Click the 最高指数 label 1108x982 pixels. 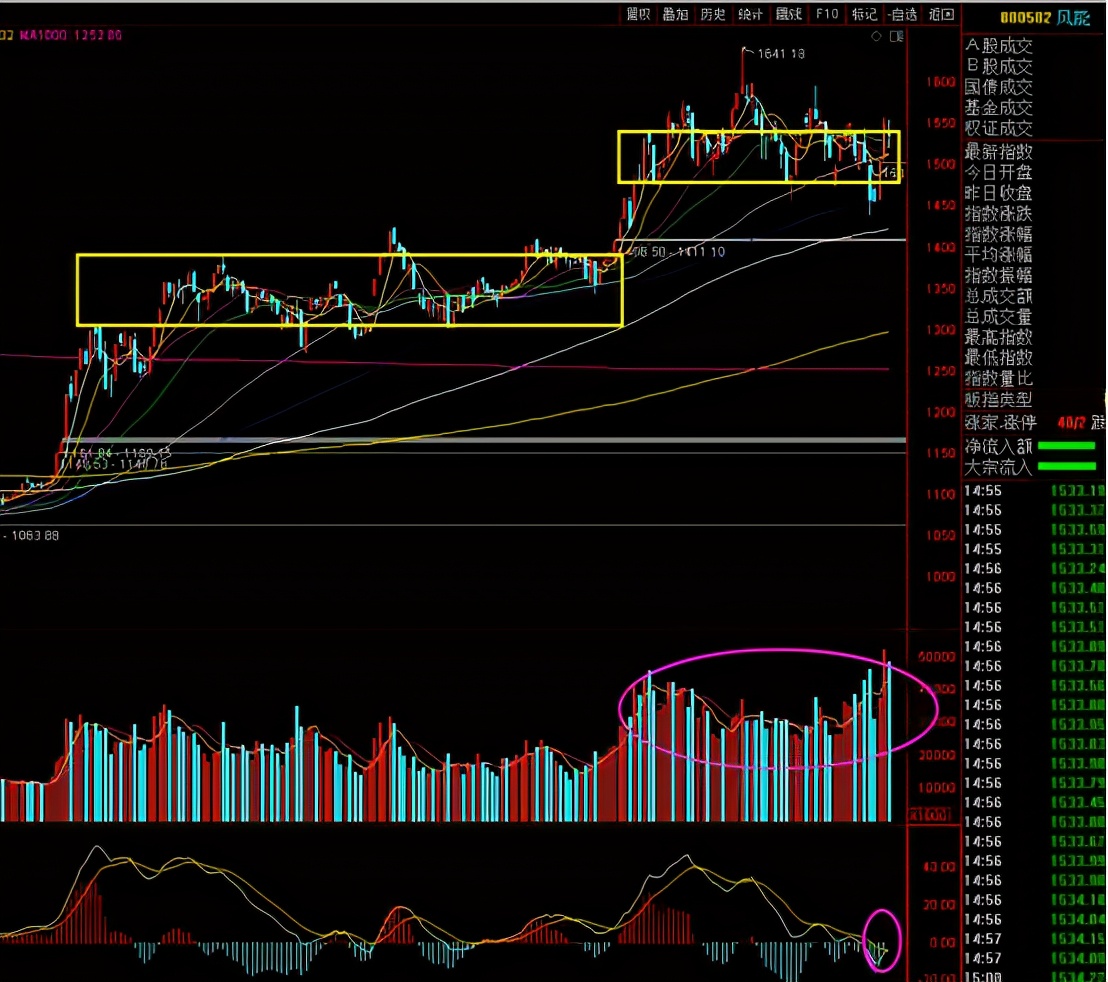(x=998, y=336)
